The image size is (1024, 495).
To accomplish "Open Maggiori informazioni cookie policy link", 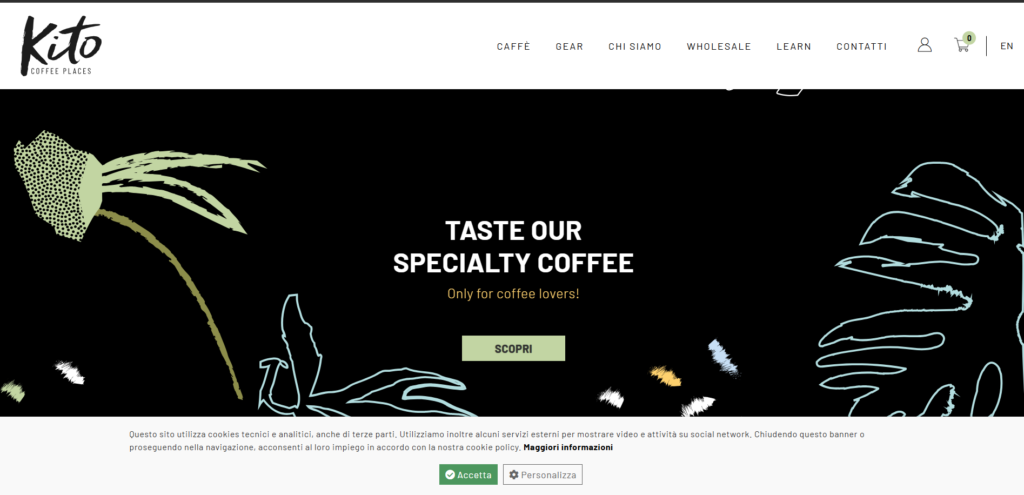I will coord(568,447).
